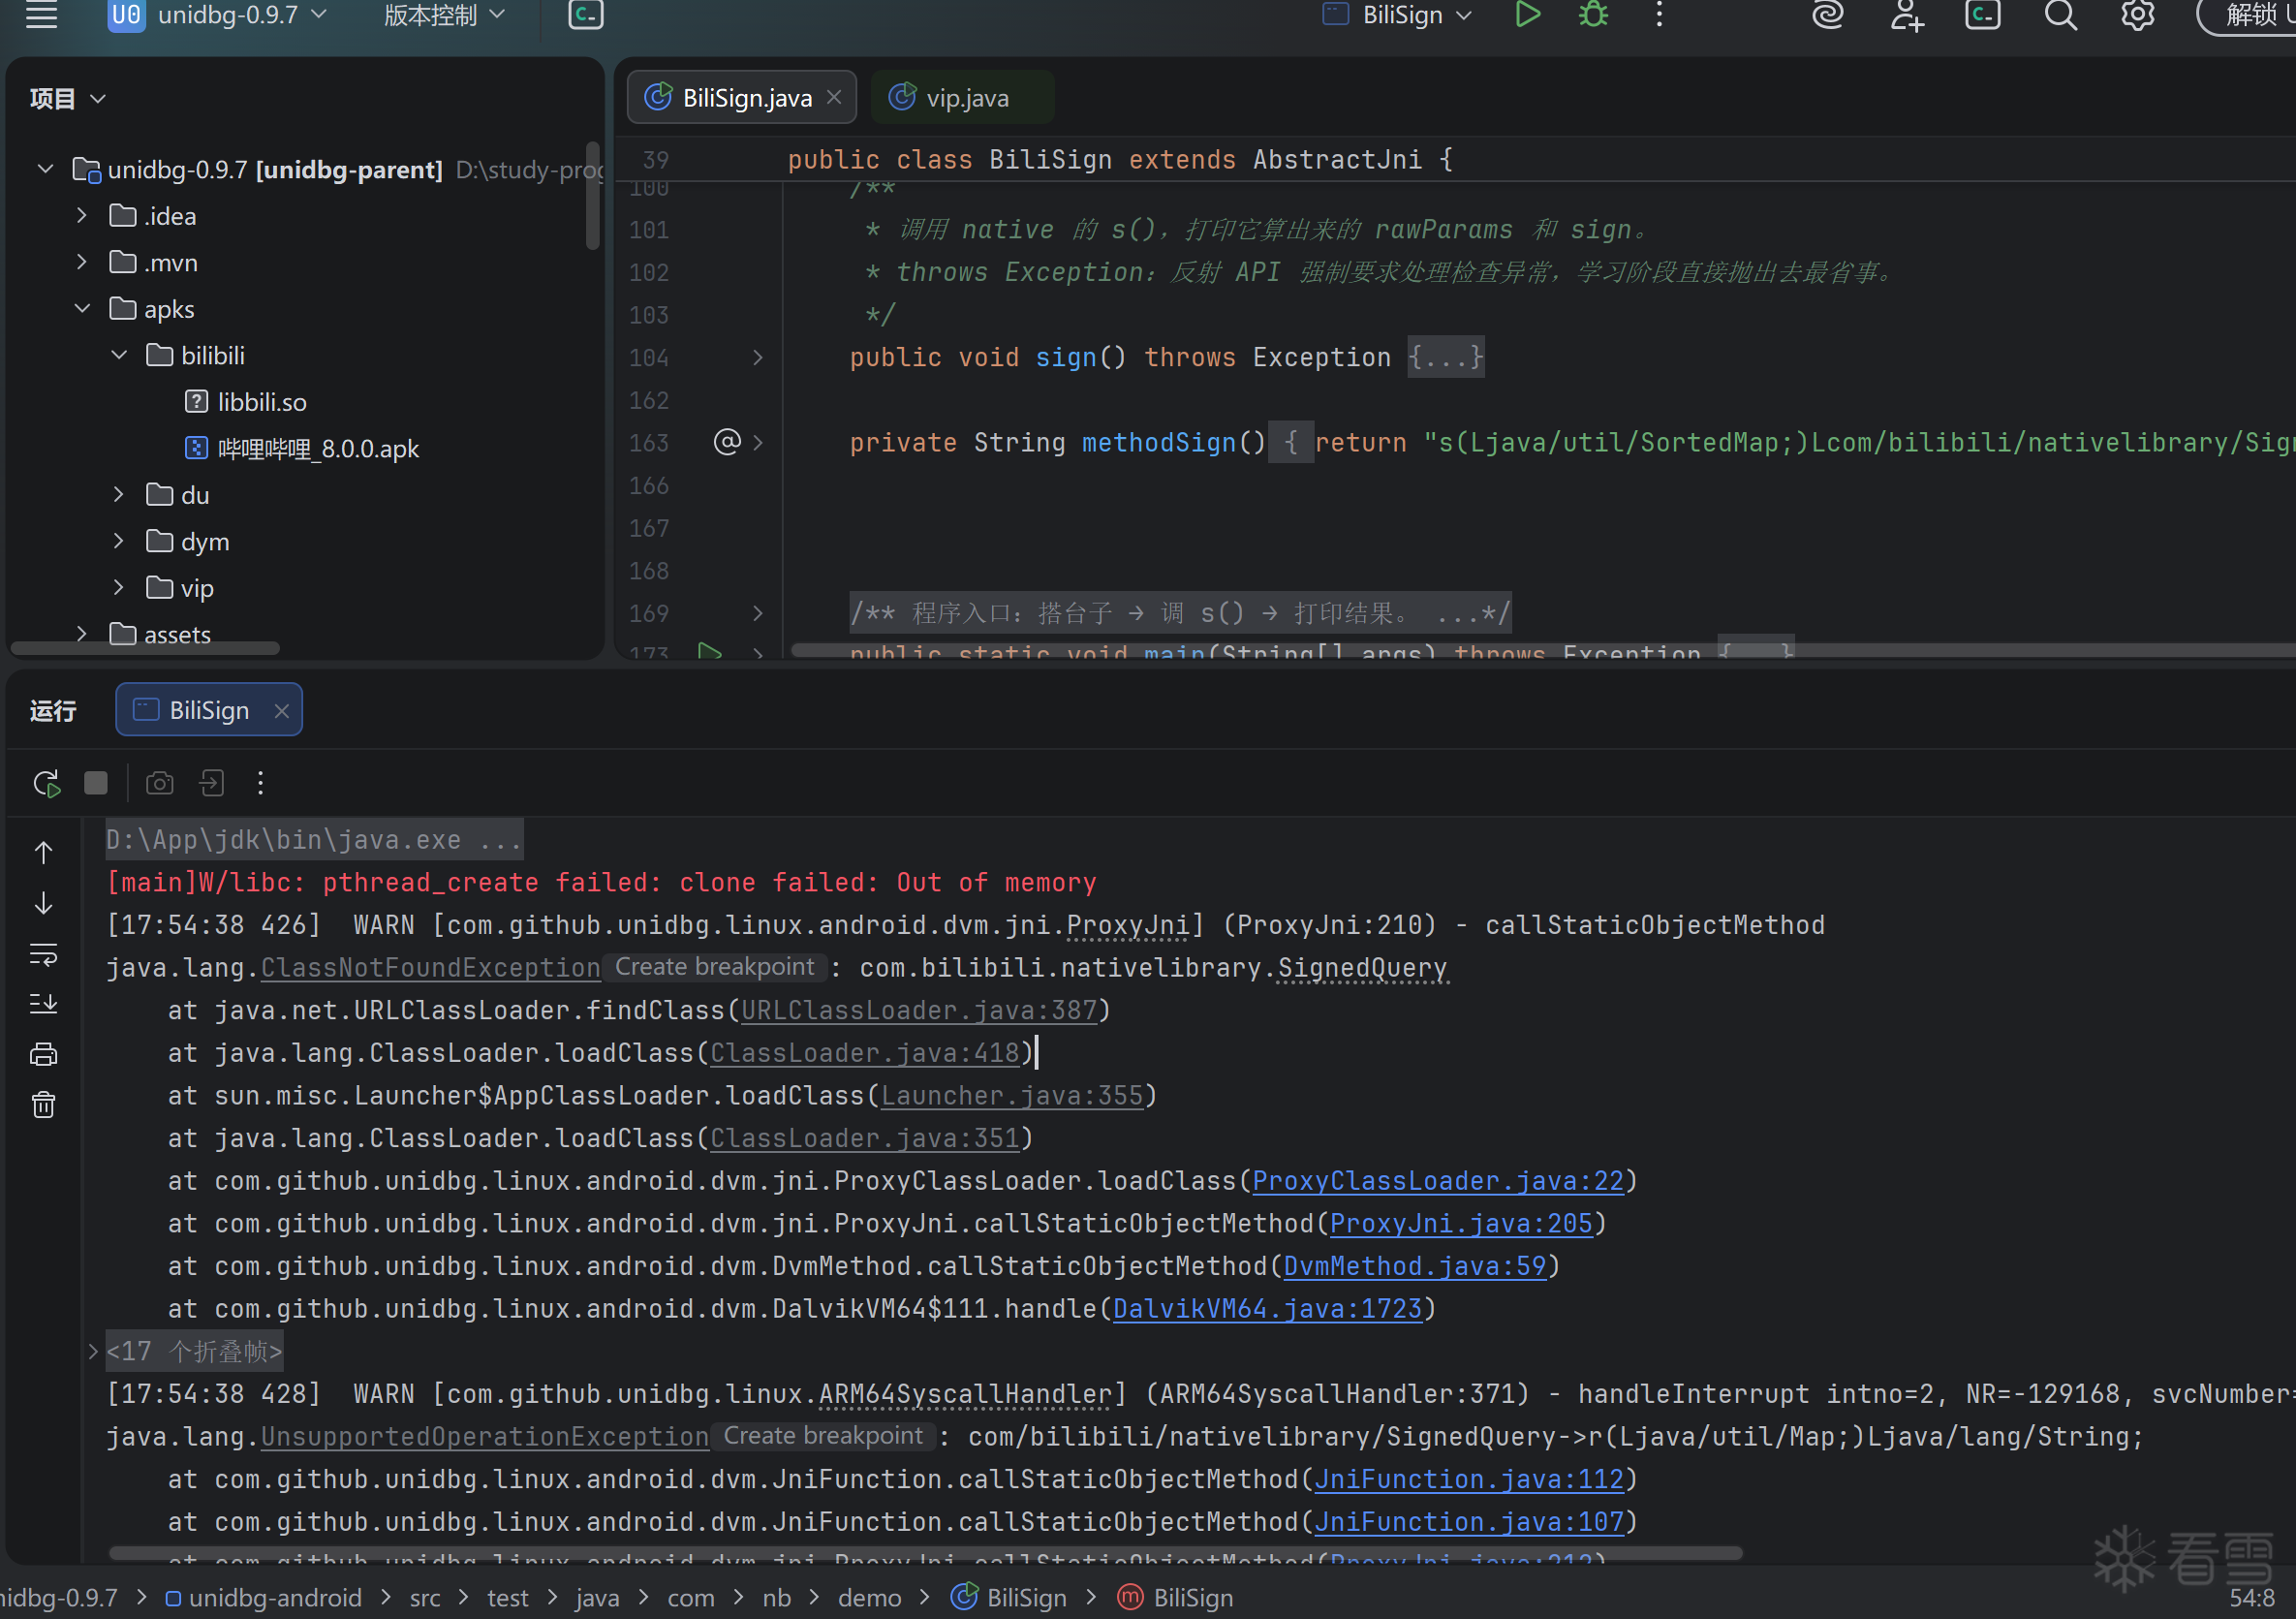Open DvmMethod.java:59 link
The width and height of the screenshot is (2296, 1619).
pos(1414,1266)
